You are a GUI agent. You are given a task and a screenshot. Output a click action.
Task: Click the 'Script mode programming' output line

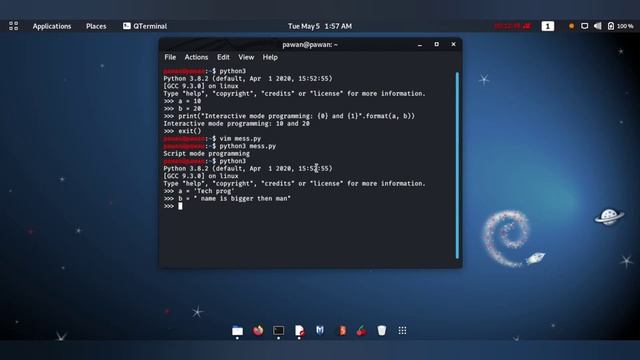tap(207, 153)
